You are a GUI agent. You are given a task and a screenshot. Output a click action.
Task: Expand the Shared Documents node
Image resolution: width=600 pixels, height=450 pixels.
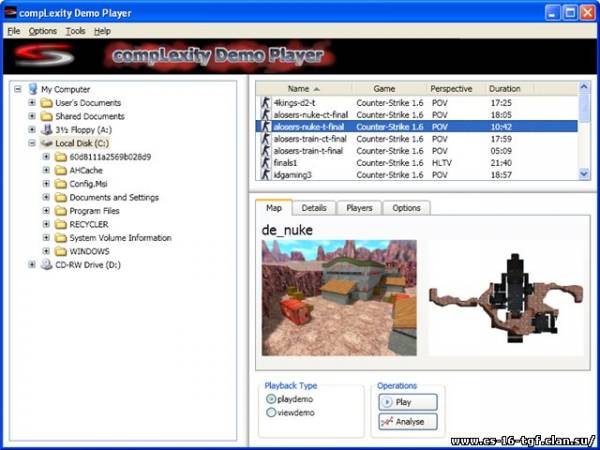[32, 116]
